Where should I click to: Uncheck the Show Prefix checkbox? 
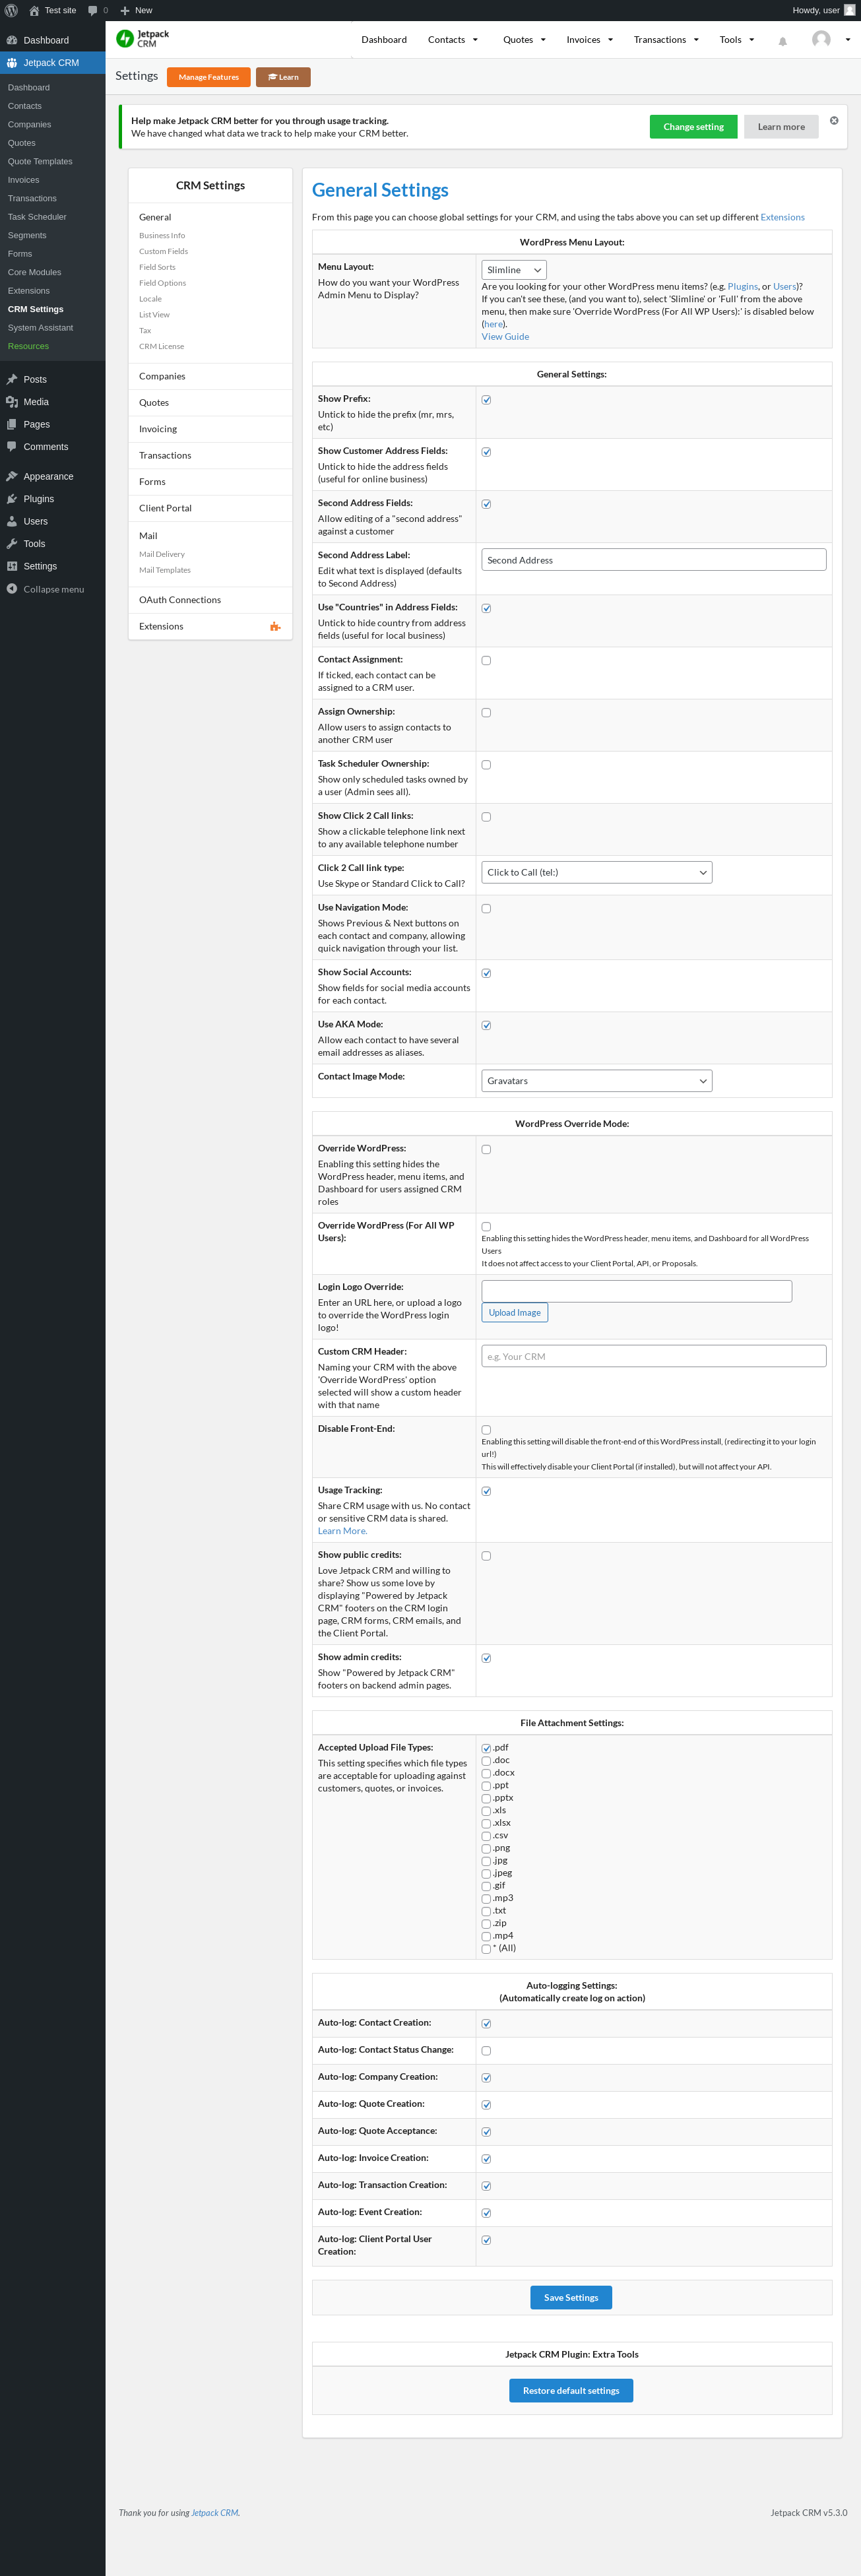[486, 400]
